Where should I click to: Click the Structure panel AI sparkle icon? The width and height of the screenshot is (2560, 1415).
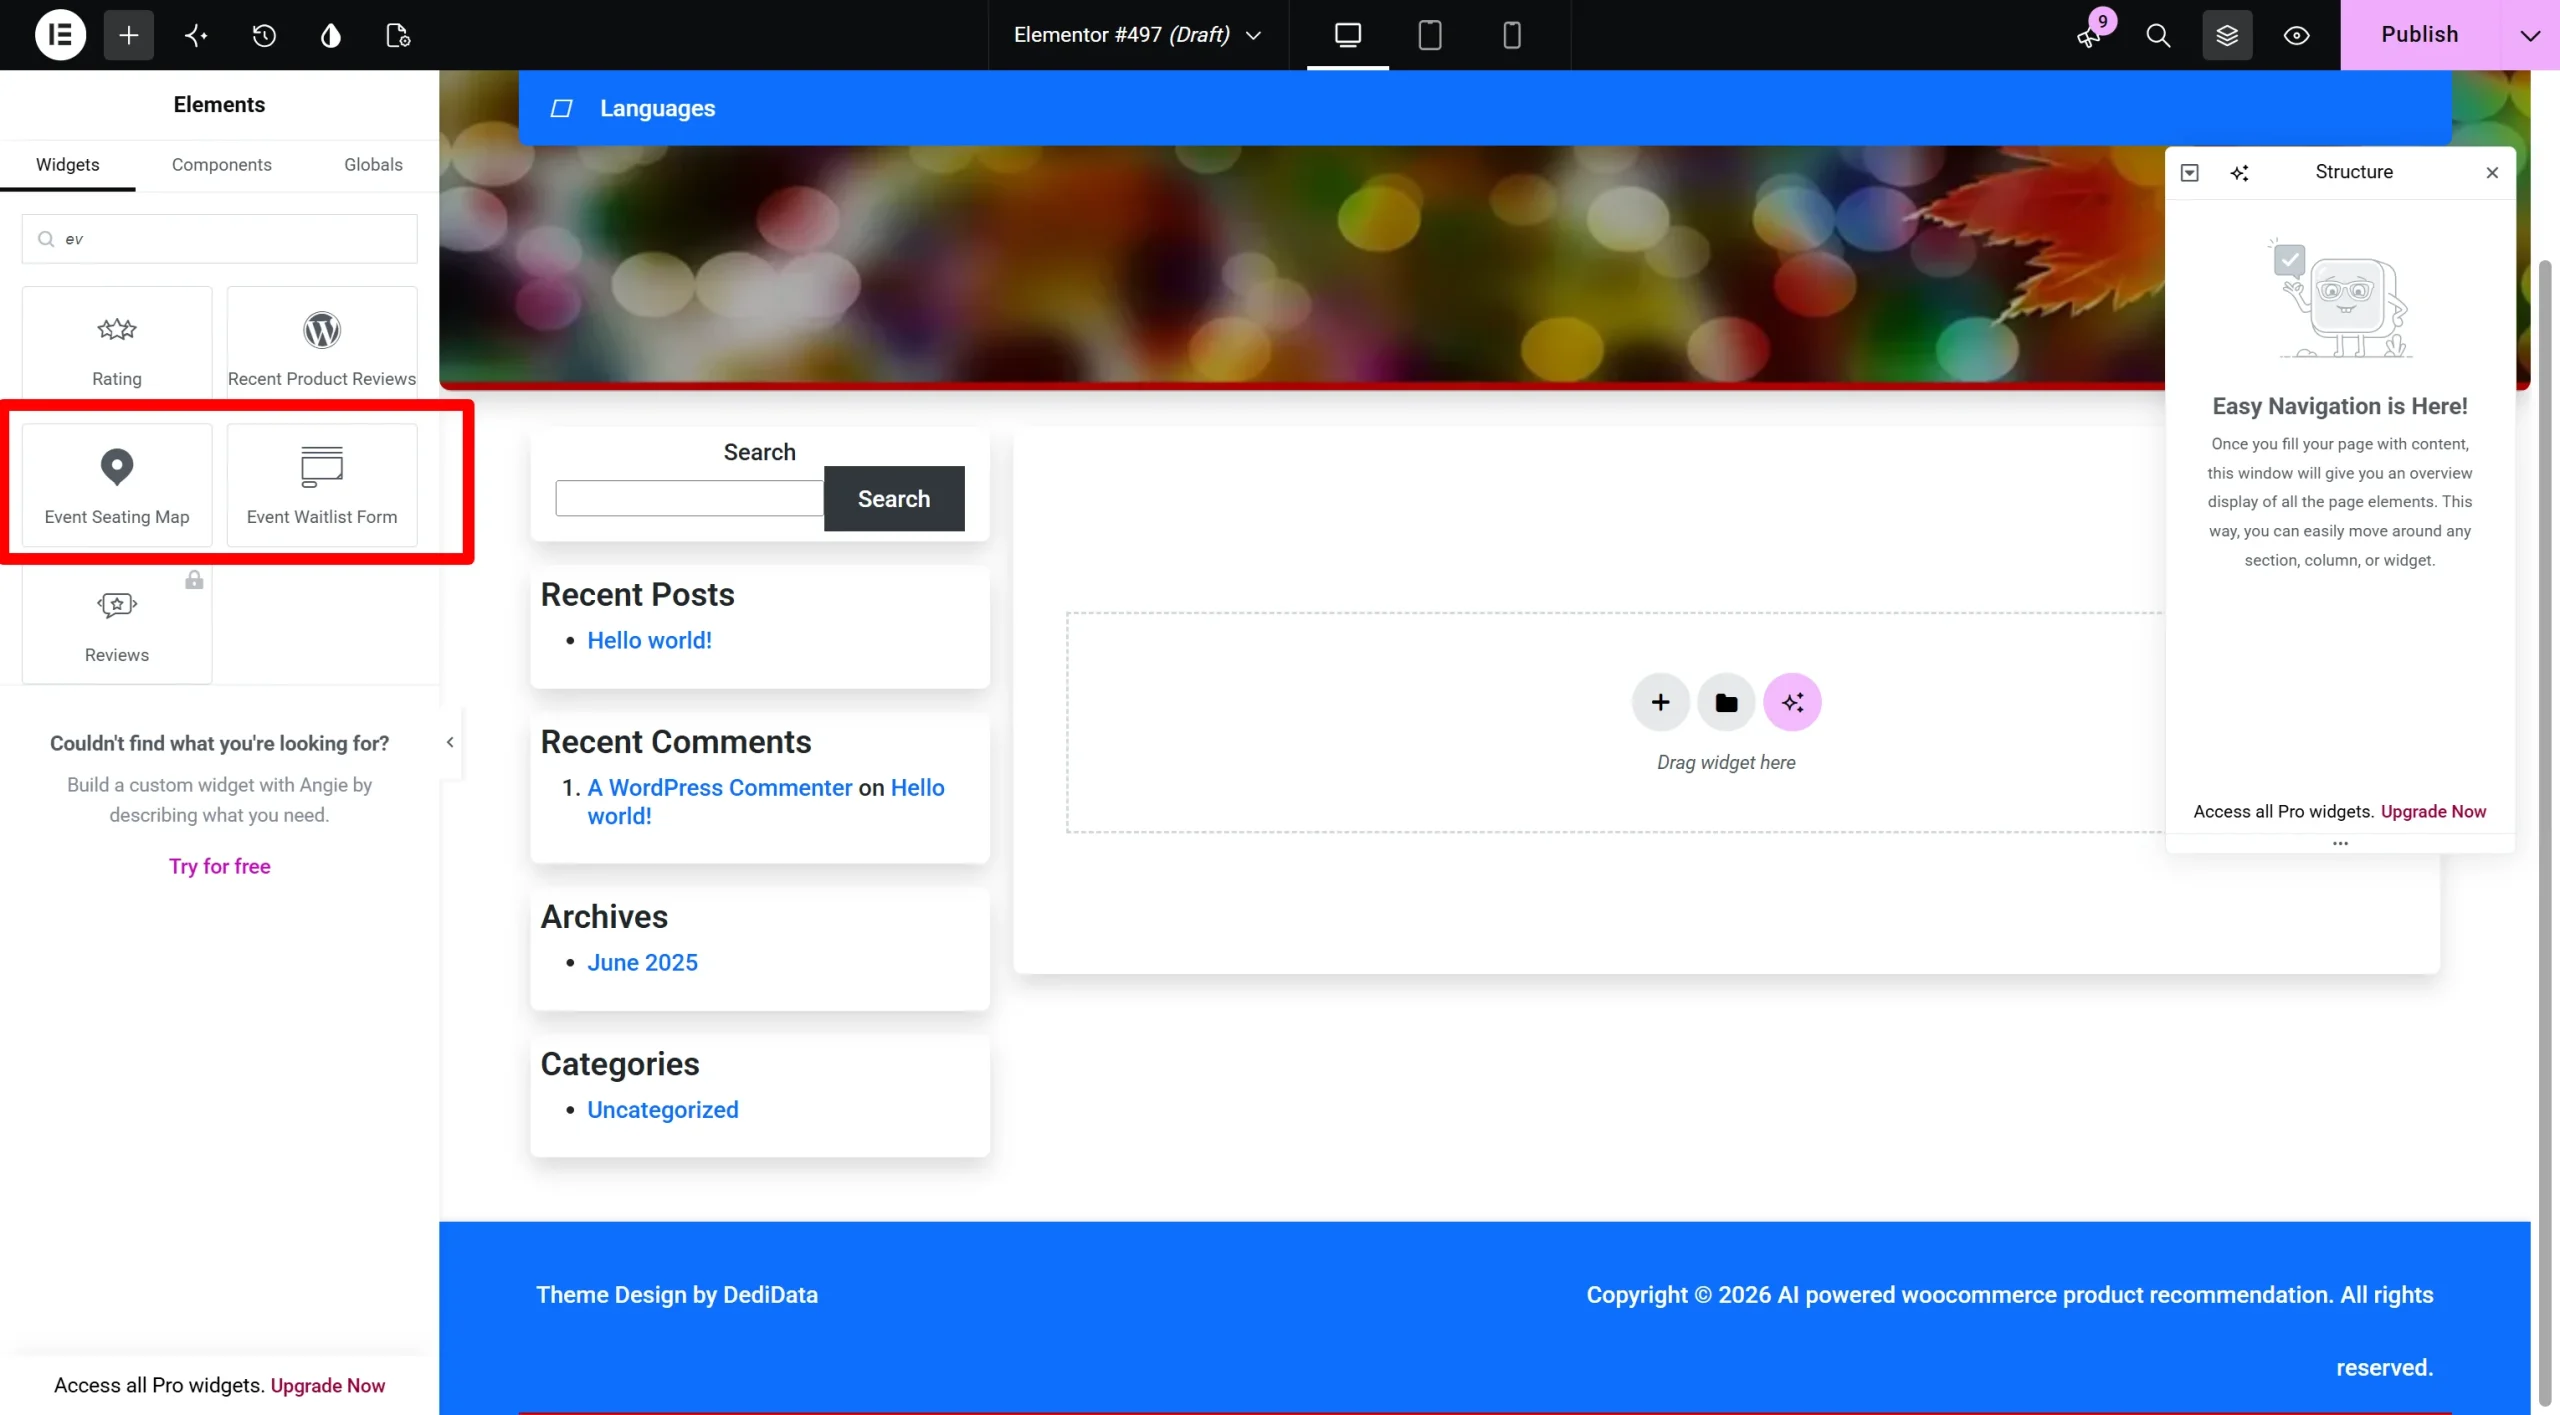click(2240, 173)
